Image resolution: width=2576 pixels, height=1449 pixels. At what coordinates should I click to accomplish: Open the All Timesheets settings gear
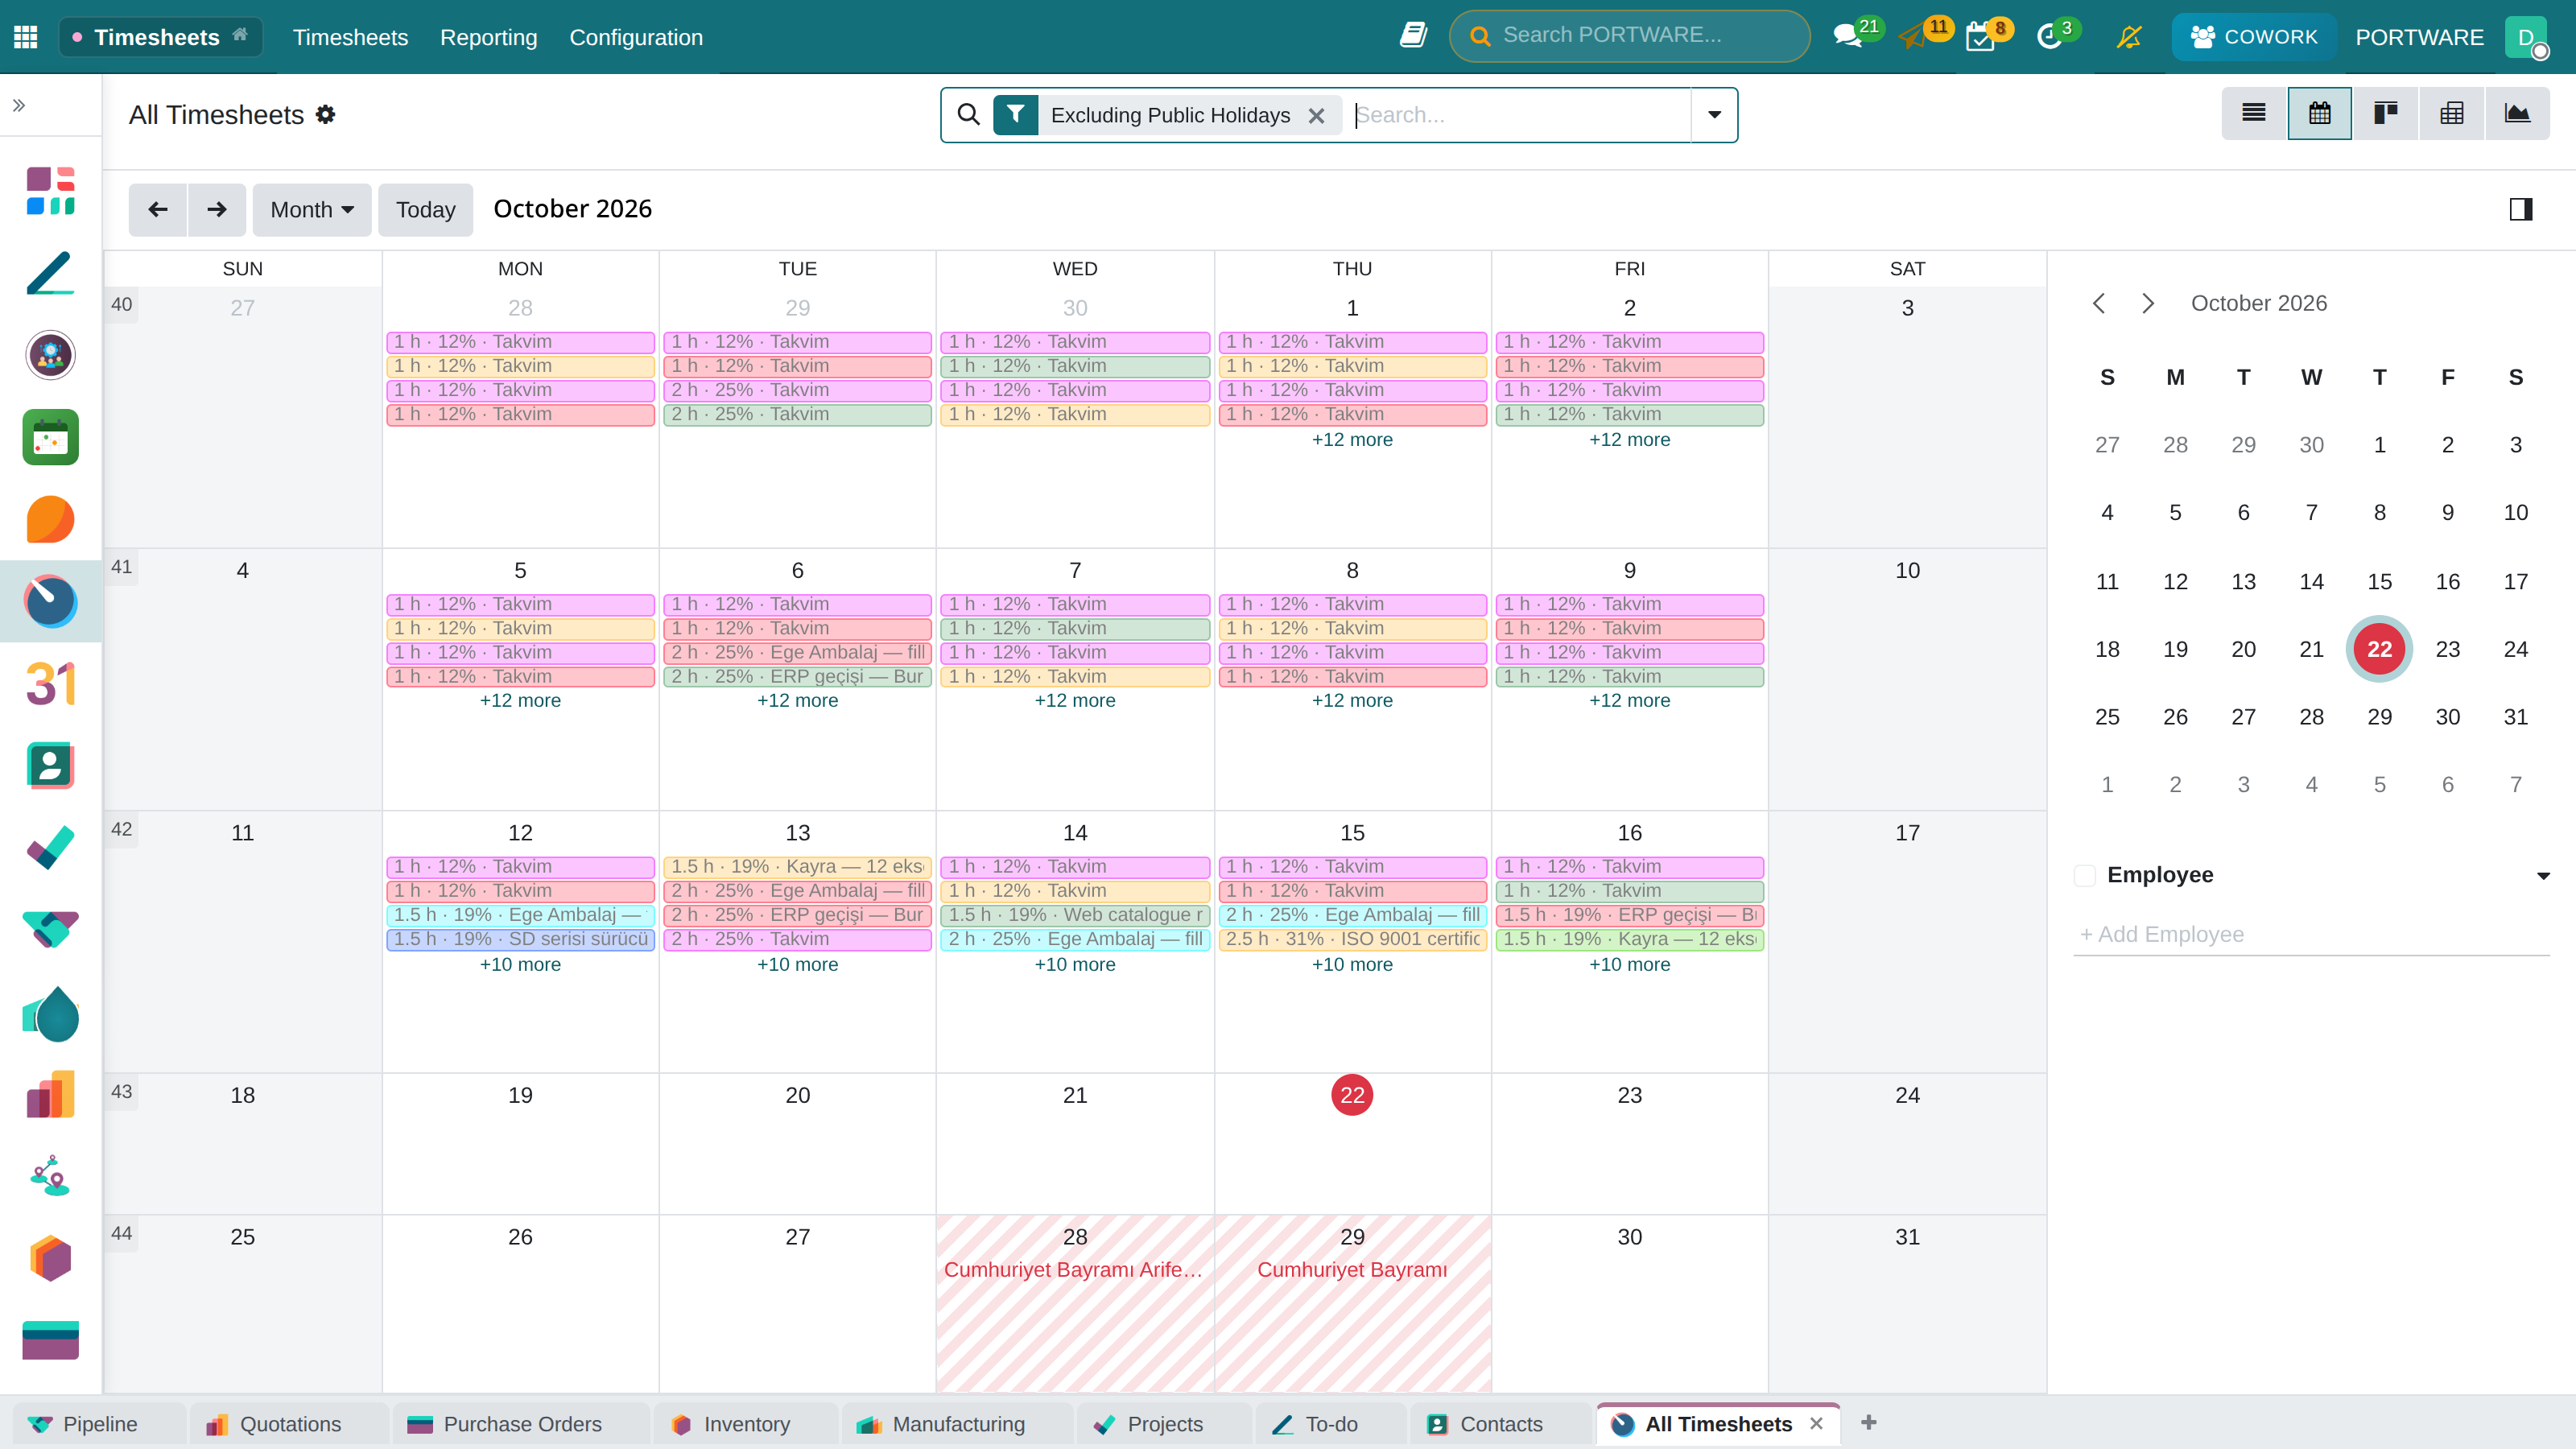click(325, 114)
